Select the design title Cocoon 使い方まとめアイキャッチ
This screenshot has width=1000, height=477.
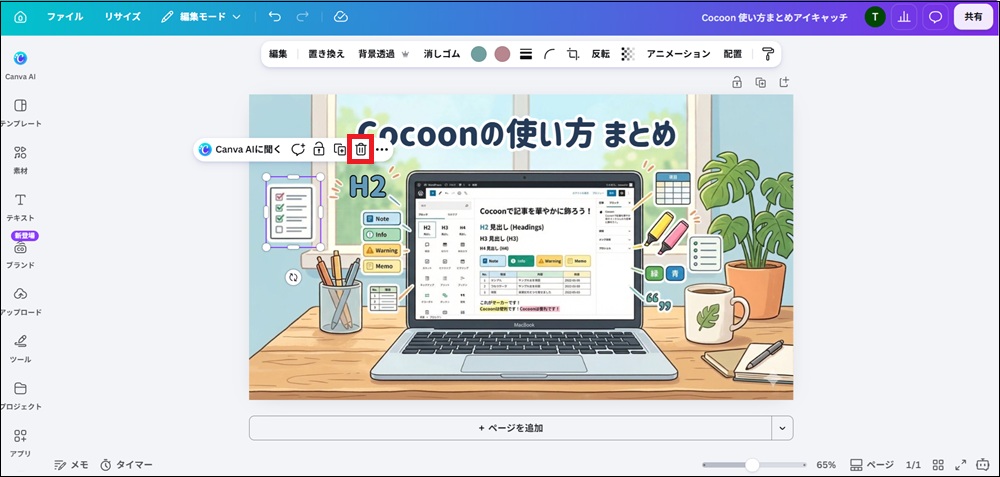click(x=775, y=18)
